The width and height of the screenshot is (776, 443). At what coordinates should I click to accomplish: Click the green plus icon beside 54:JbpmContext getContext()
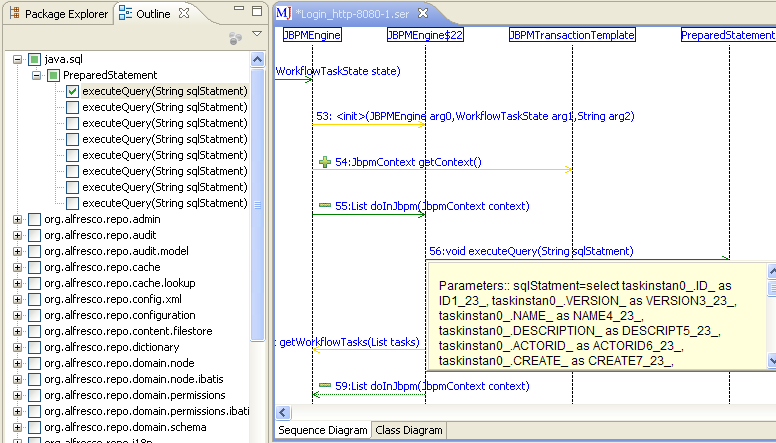click(324, 162)
